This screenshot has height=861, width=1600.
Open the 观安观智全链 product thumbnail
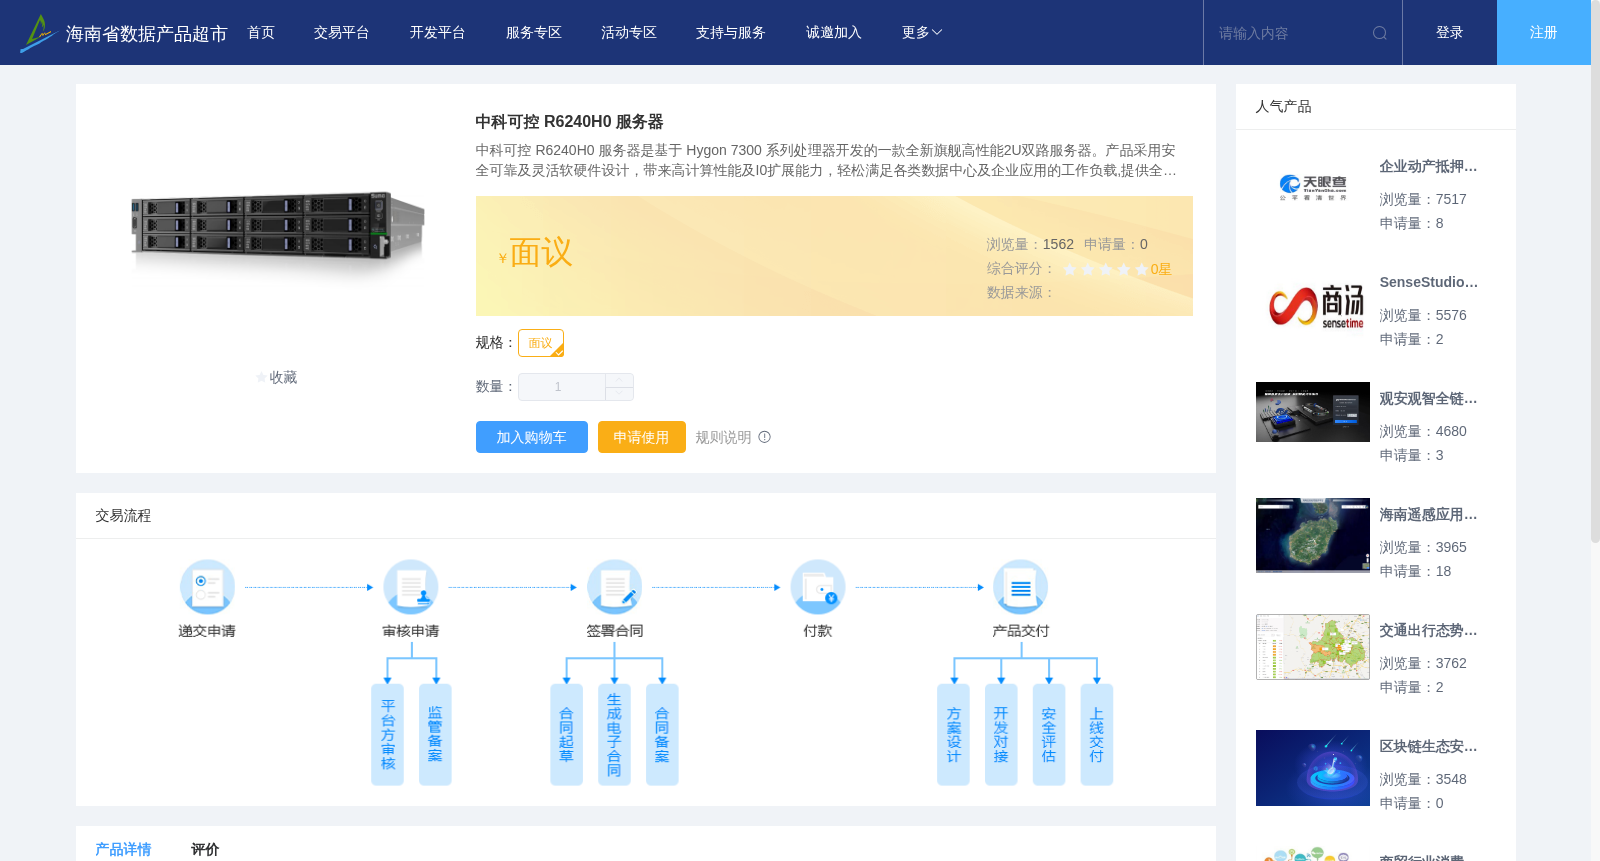coord(1313,412)
